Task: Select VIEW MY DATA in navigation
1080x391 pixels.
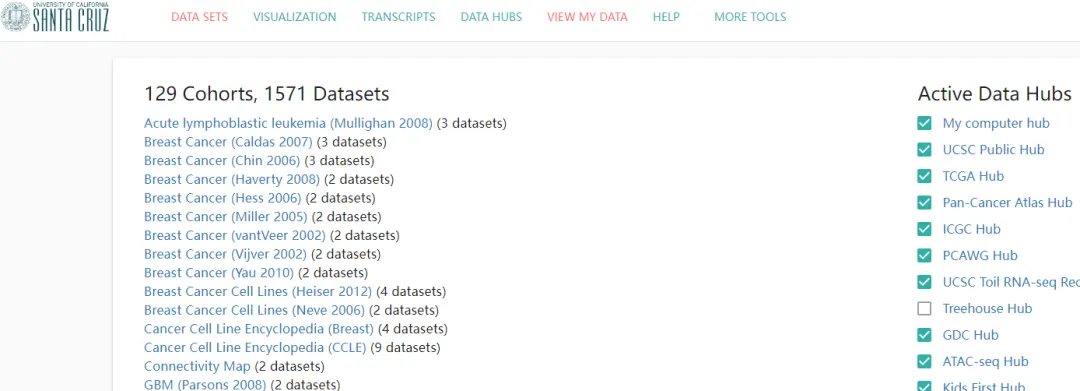Action: point(587,17)
